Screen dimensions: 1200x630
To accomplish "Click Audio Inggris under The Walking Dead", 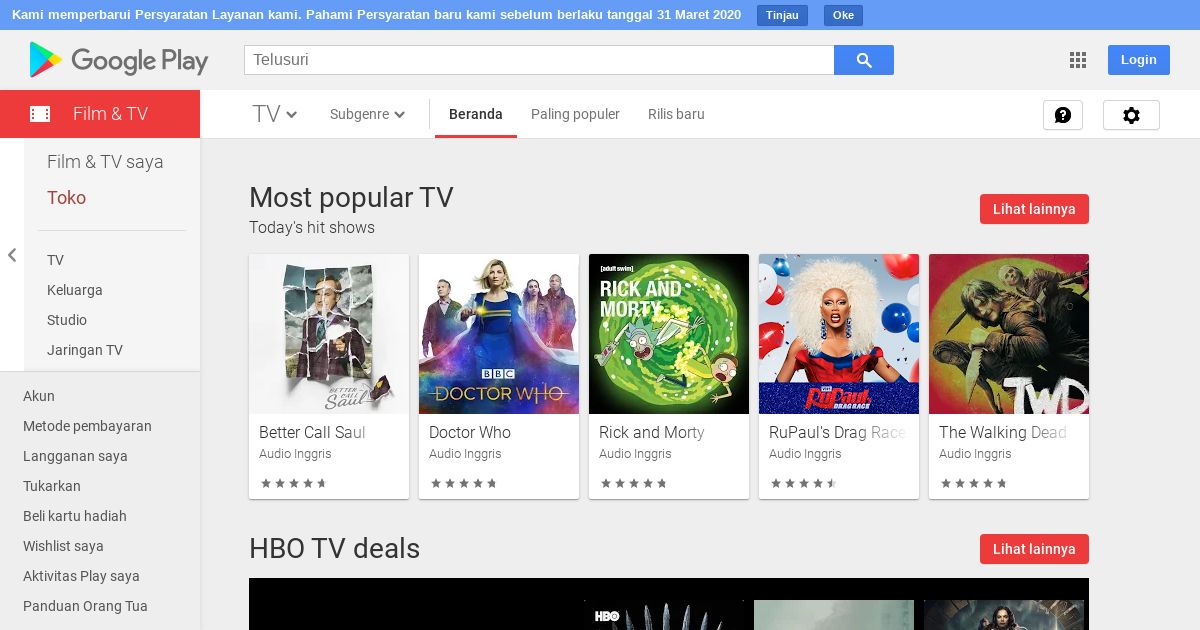I will [975, 454].
